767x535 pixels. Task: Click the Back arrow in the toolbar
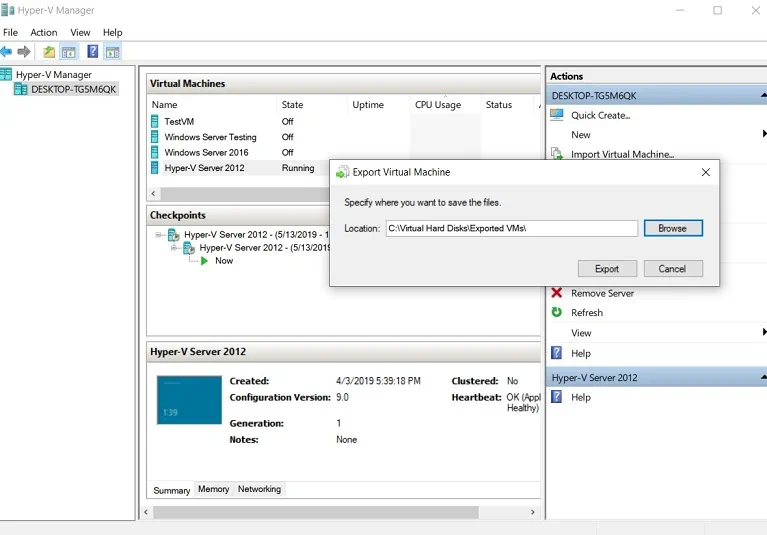coord(7,52)
